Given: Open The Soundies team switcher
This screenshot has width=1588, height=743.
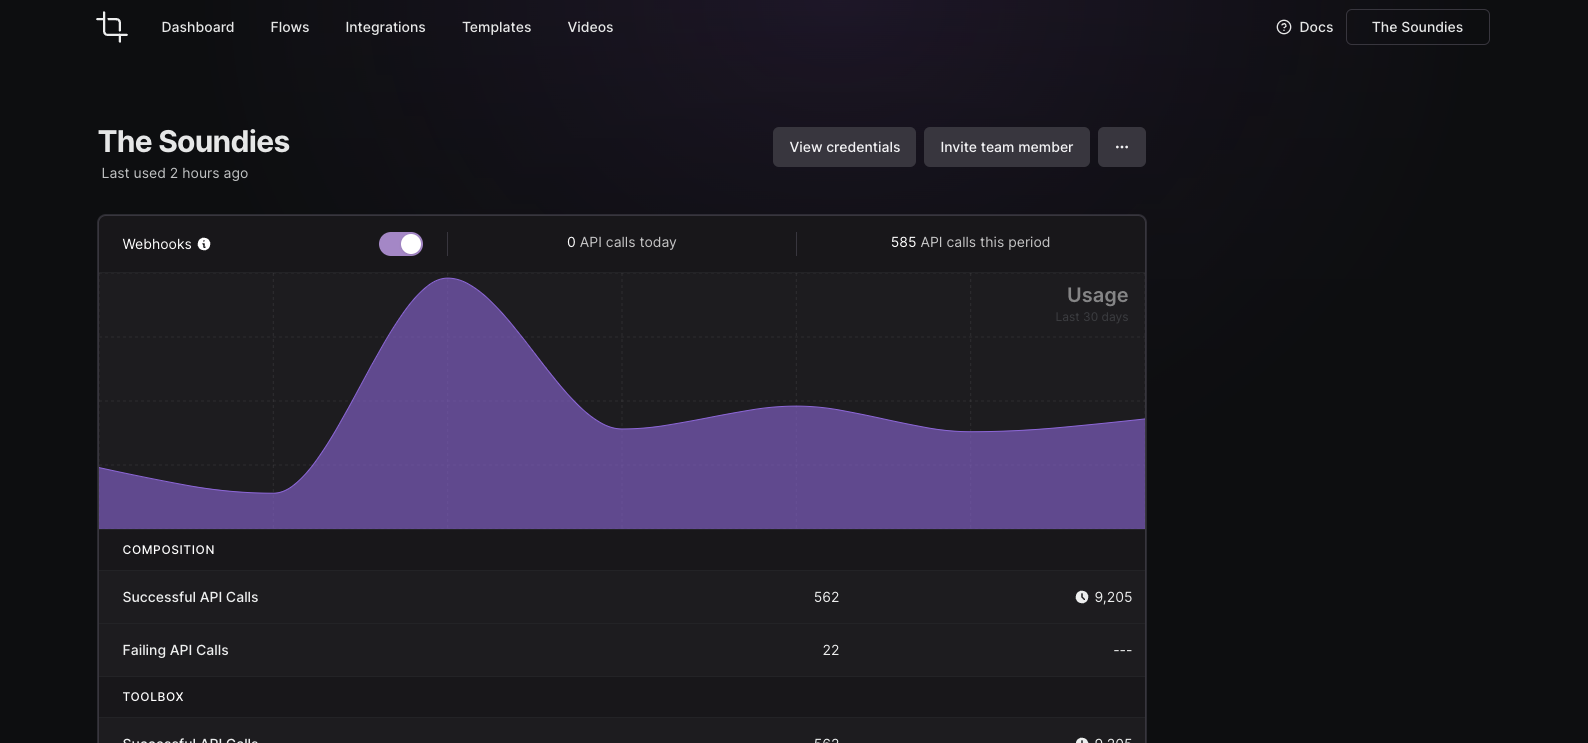Looking at the screenshot, I should point(1417,27).
